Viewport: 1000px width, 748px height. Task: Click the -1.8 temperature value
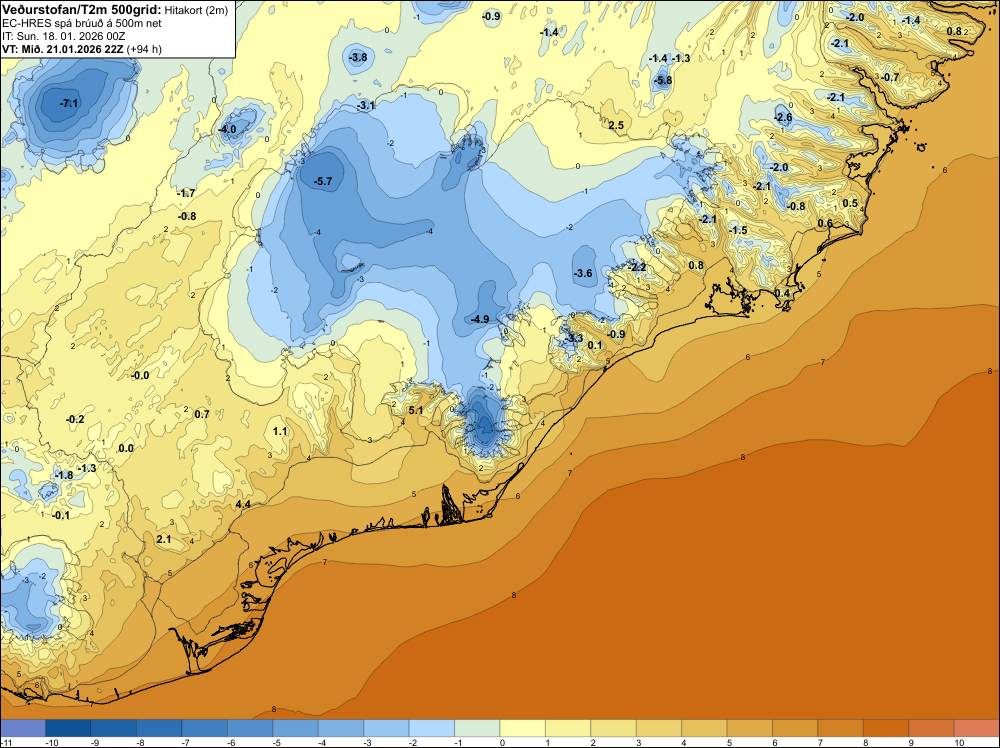pos(64,476)
